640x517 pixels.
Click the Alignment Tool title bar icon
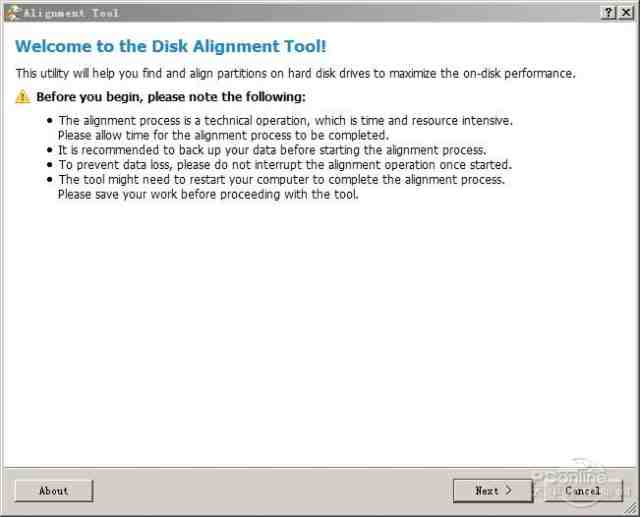[x=13, y=12]
